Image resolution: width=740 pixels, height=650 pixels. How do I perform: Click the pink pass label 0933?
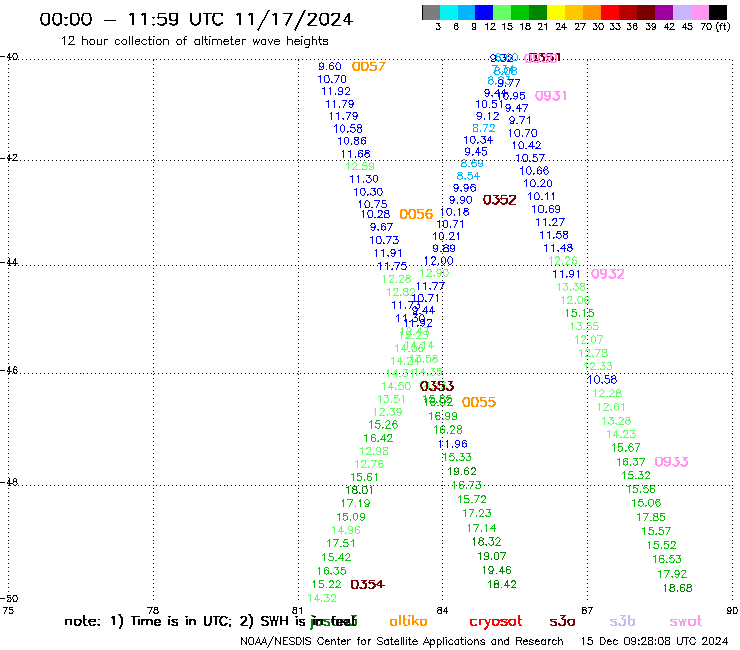coord(672,462)
